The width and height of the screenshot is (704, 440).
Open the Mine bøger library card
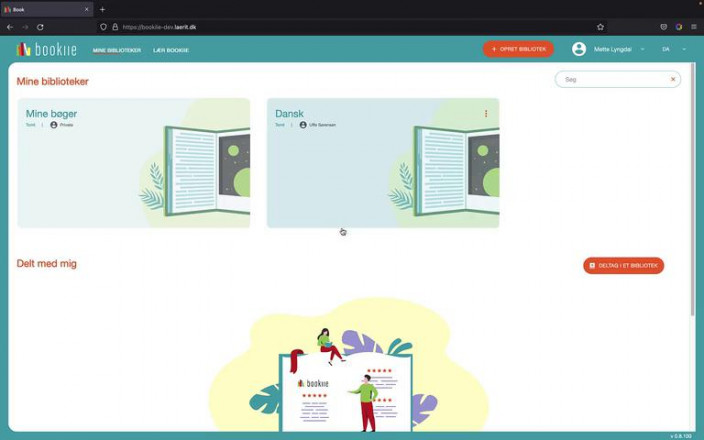133,163
